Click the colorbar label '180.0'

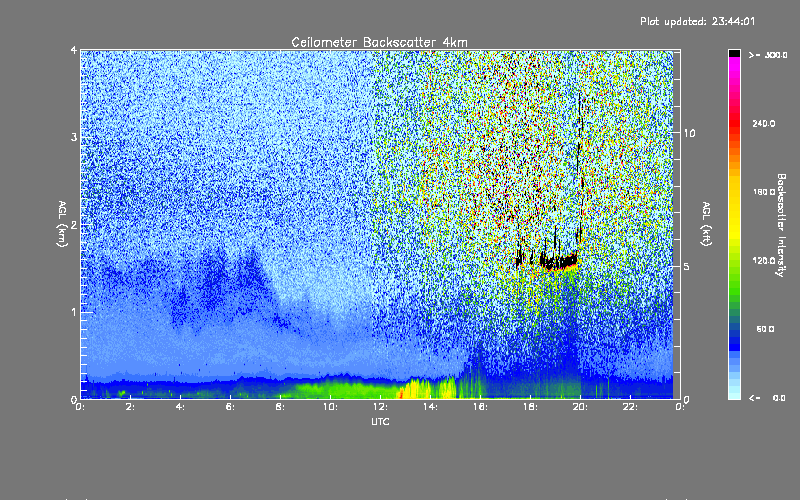click(764, 192)
